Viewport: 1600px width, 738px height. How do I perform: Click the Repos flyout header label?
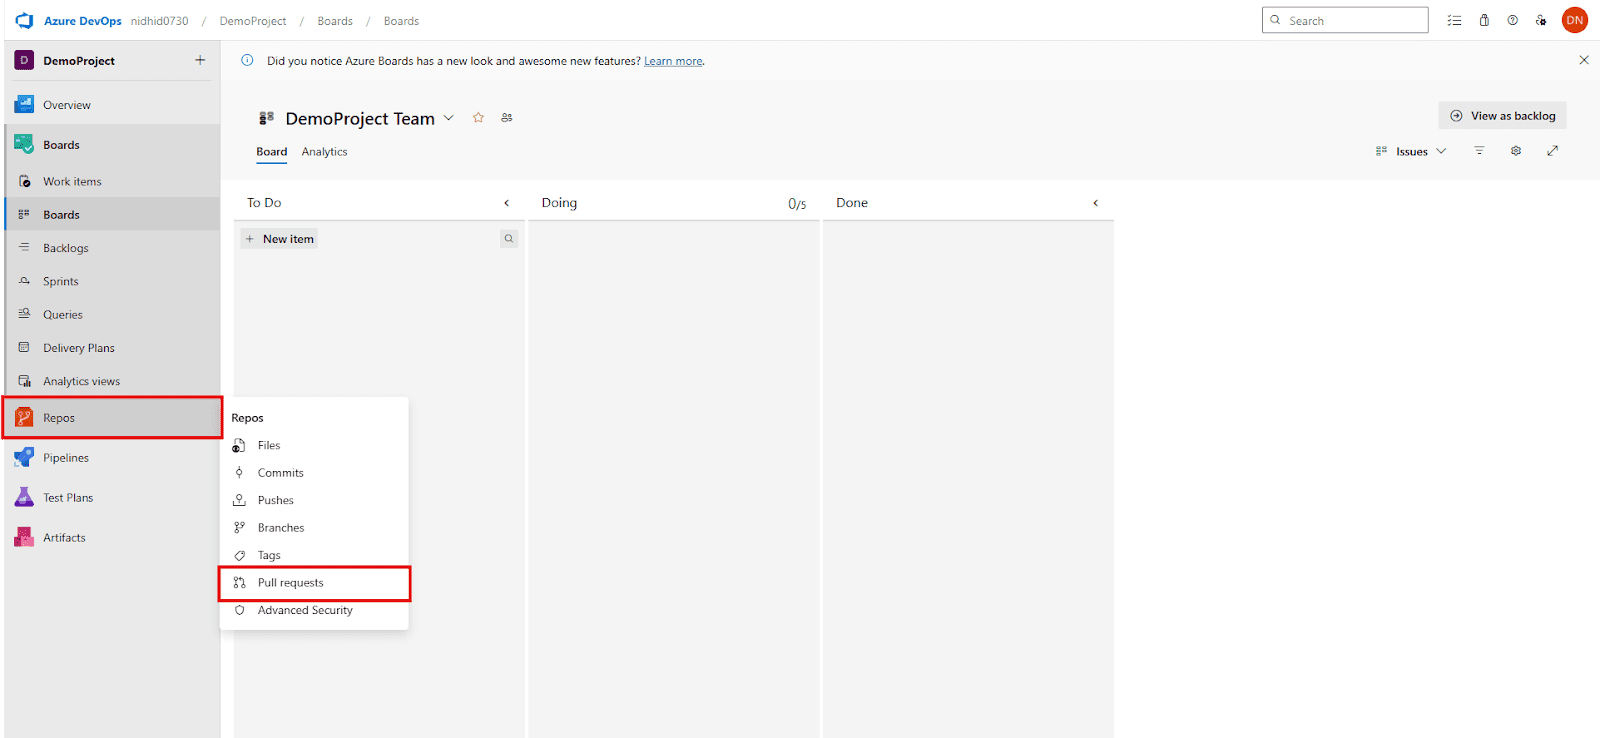click(x=248, y=418)
